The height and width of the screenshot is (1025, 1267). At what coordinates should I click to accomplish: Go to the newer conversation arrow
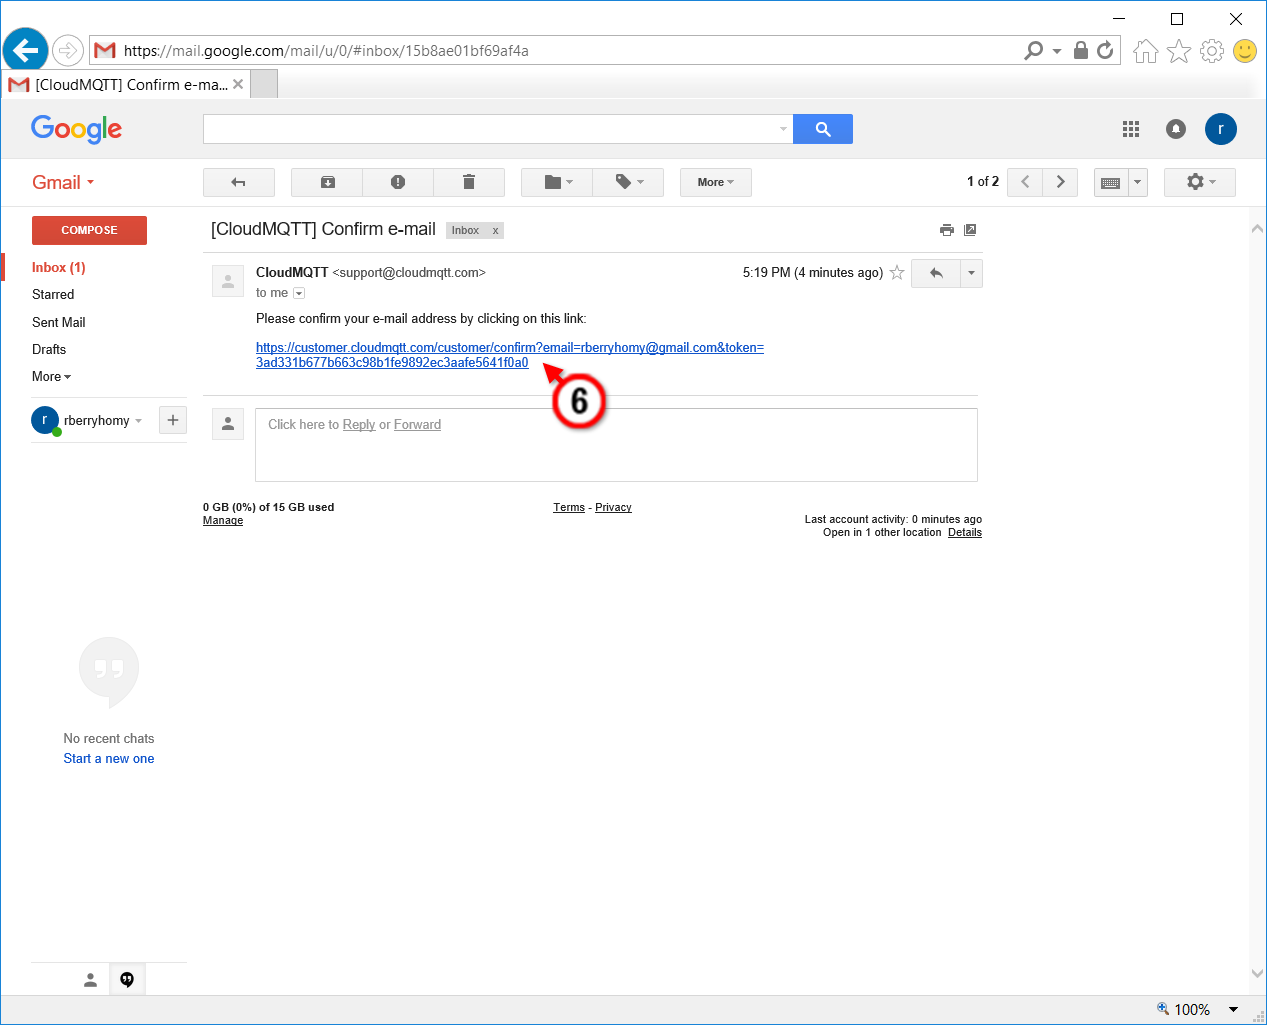pos(1025,182)
